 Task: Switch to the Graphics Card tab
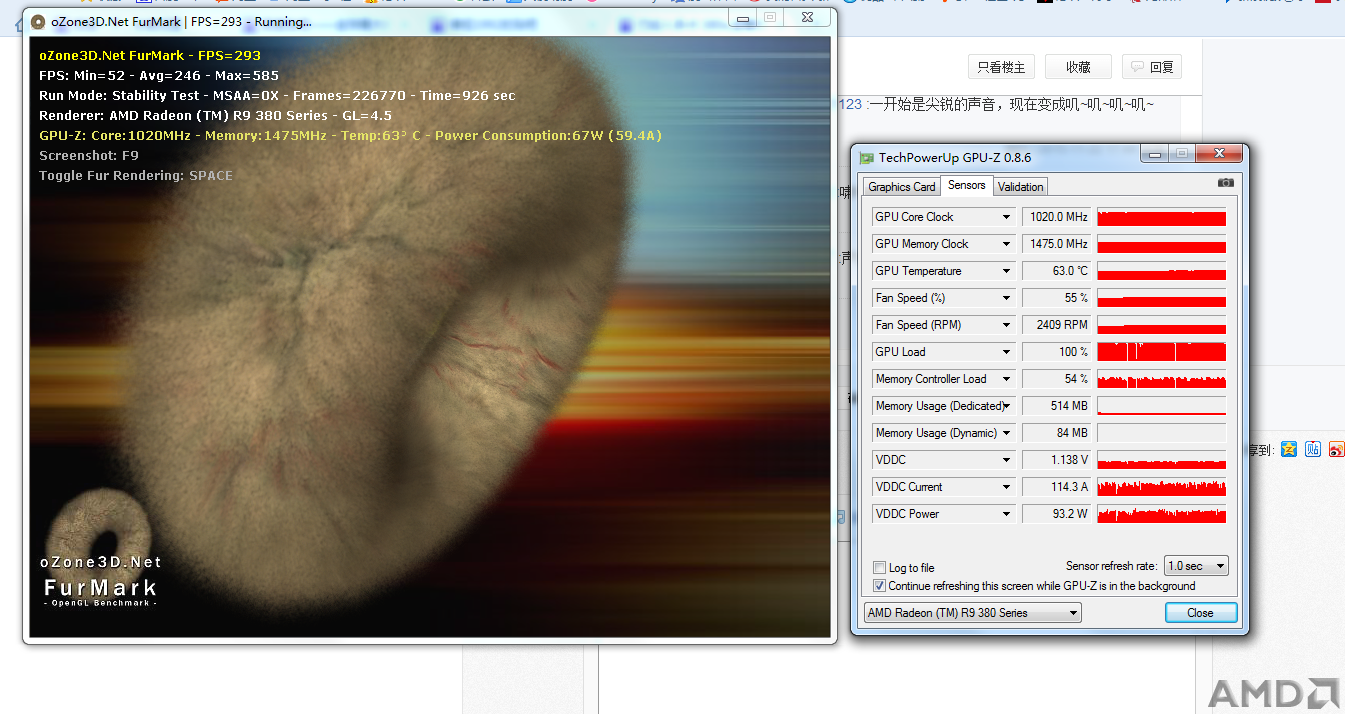(x=902, y=187)
